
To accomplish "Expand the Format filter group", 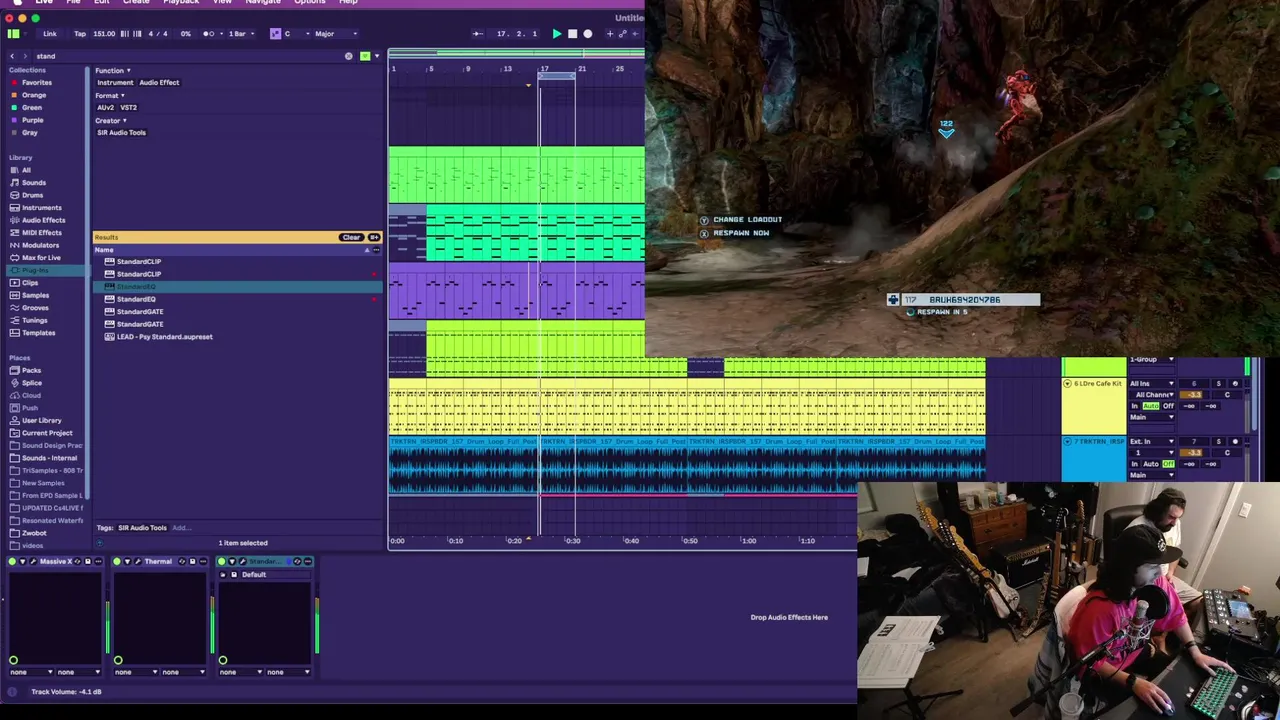I will coord(109,95).
